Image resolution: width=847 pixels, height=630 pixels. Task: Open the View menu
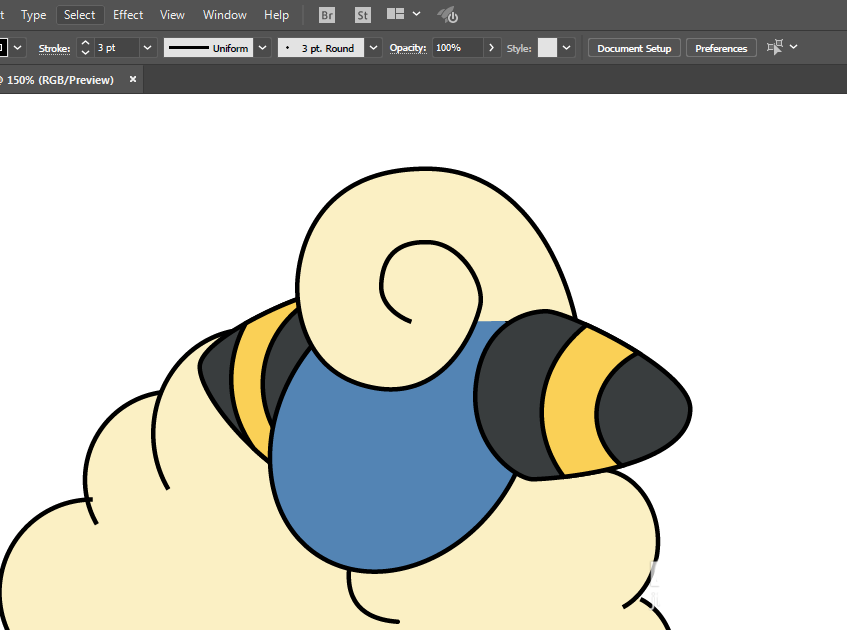click(x=172, y=15)
